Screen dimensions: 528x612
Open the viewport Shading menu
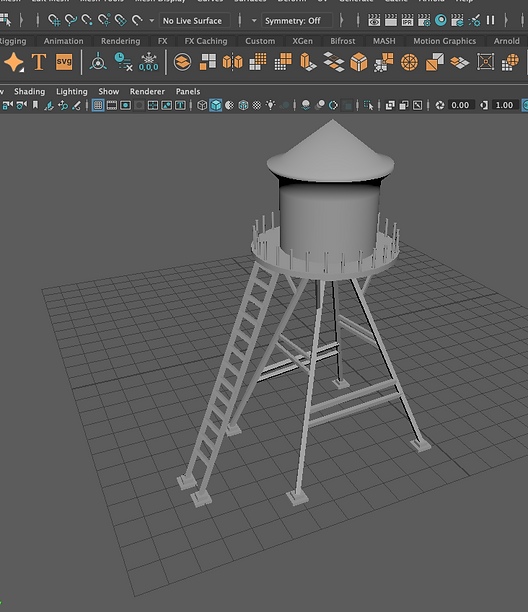click(x=30, y=91)
